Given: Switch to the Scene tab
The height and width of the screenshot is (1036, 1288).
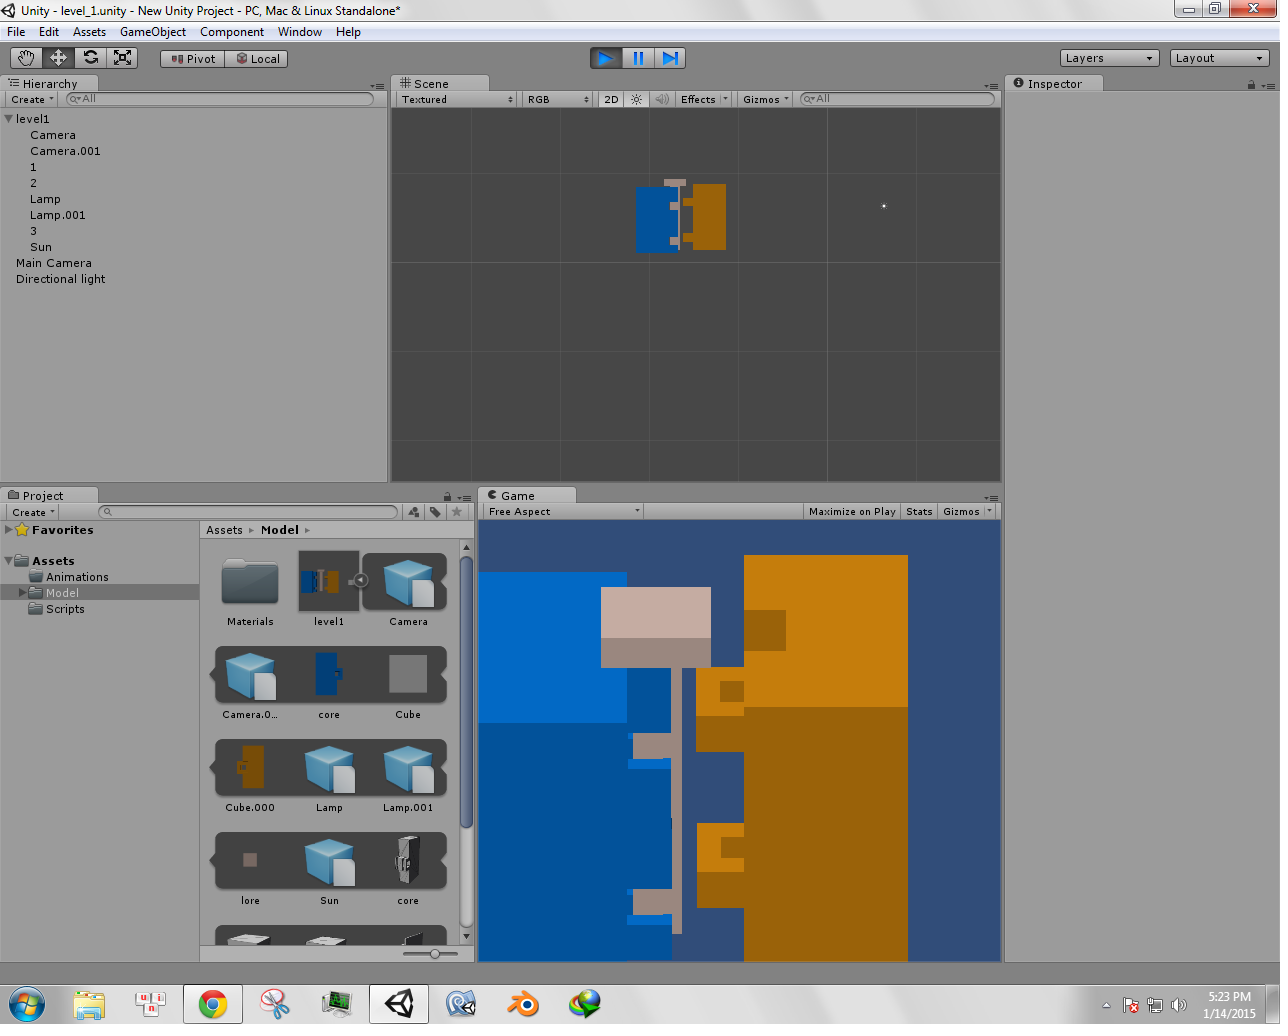Looking at the screenshot, I should point(439,84).
